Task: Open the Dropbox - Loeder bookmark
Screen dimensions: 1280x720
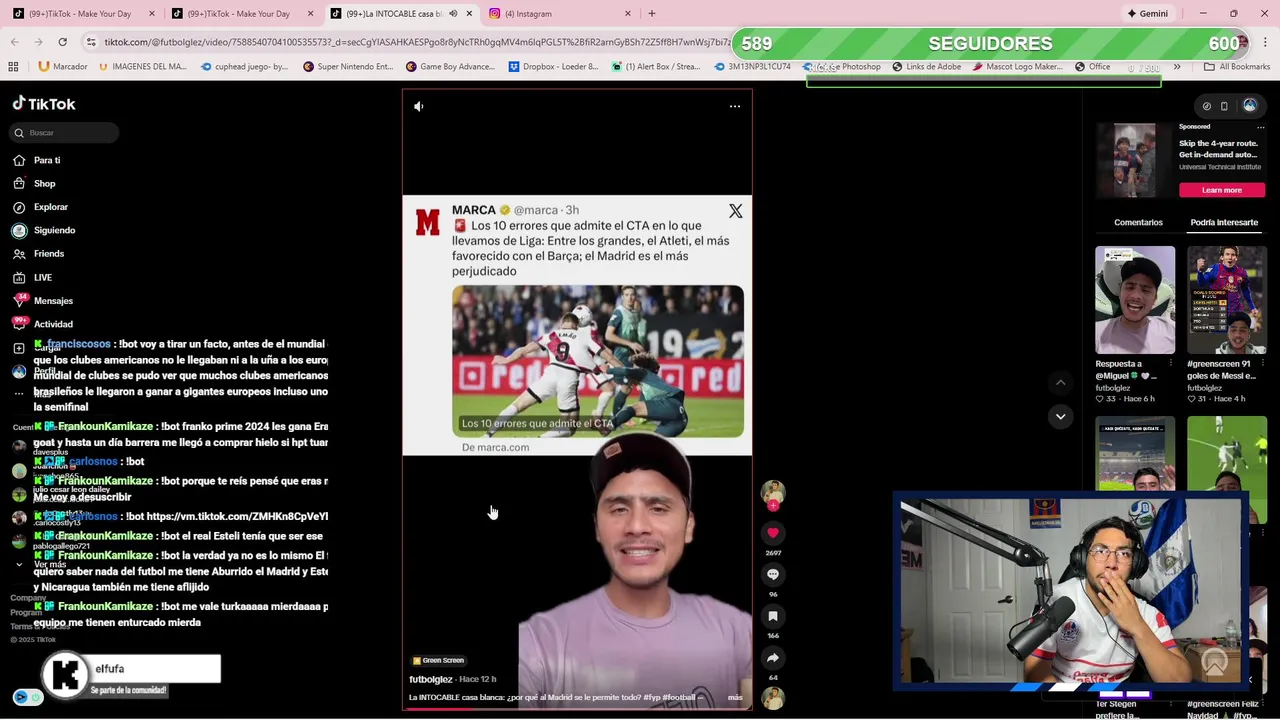Action: pyautogui.click(x=553, y=67)
